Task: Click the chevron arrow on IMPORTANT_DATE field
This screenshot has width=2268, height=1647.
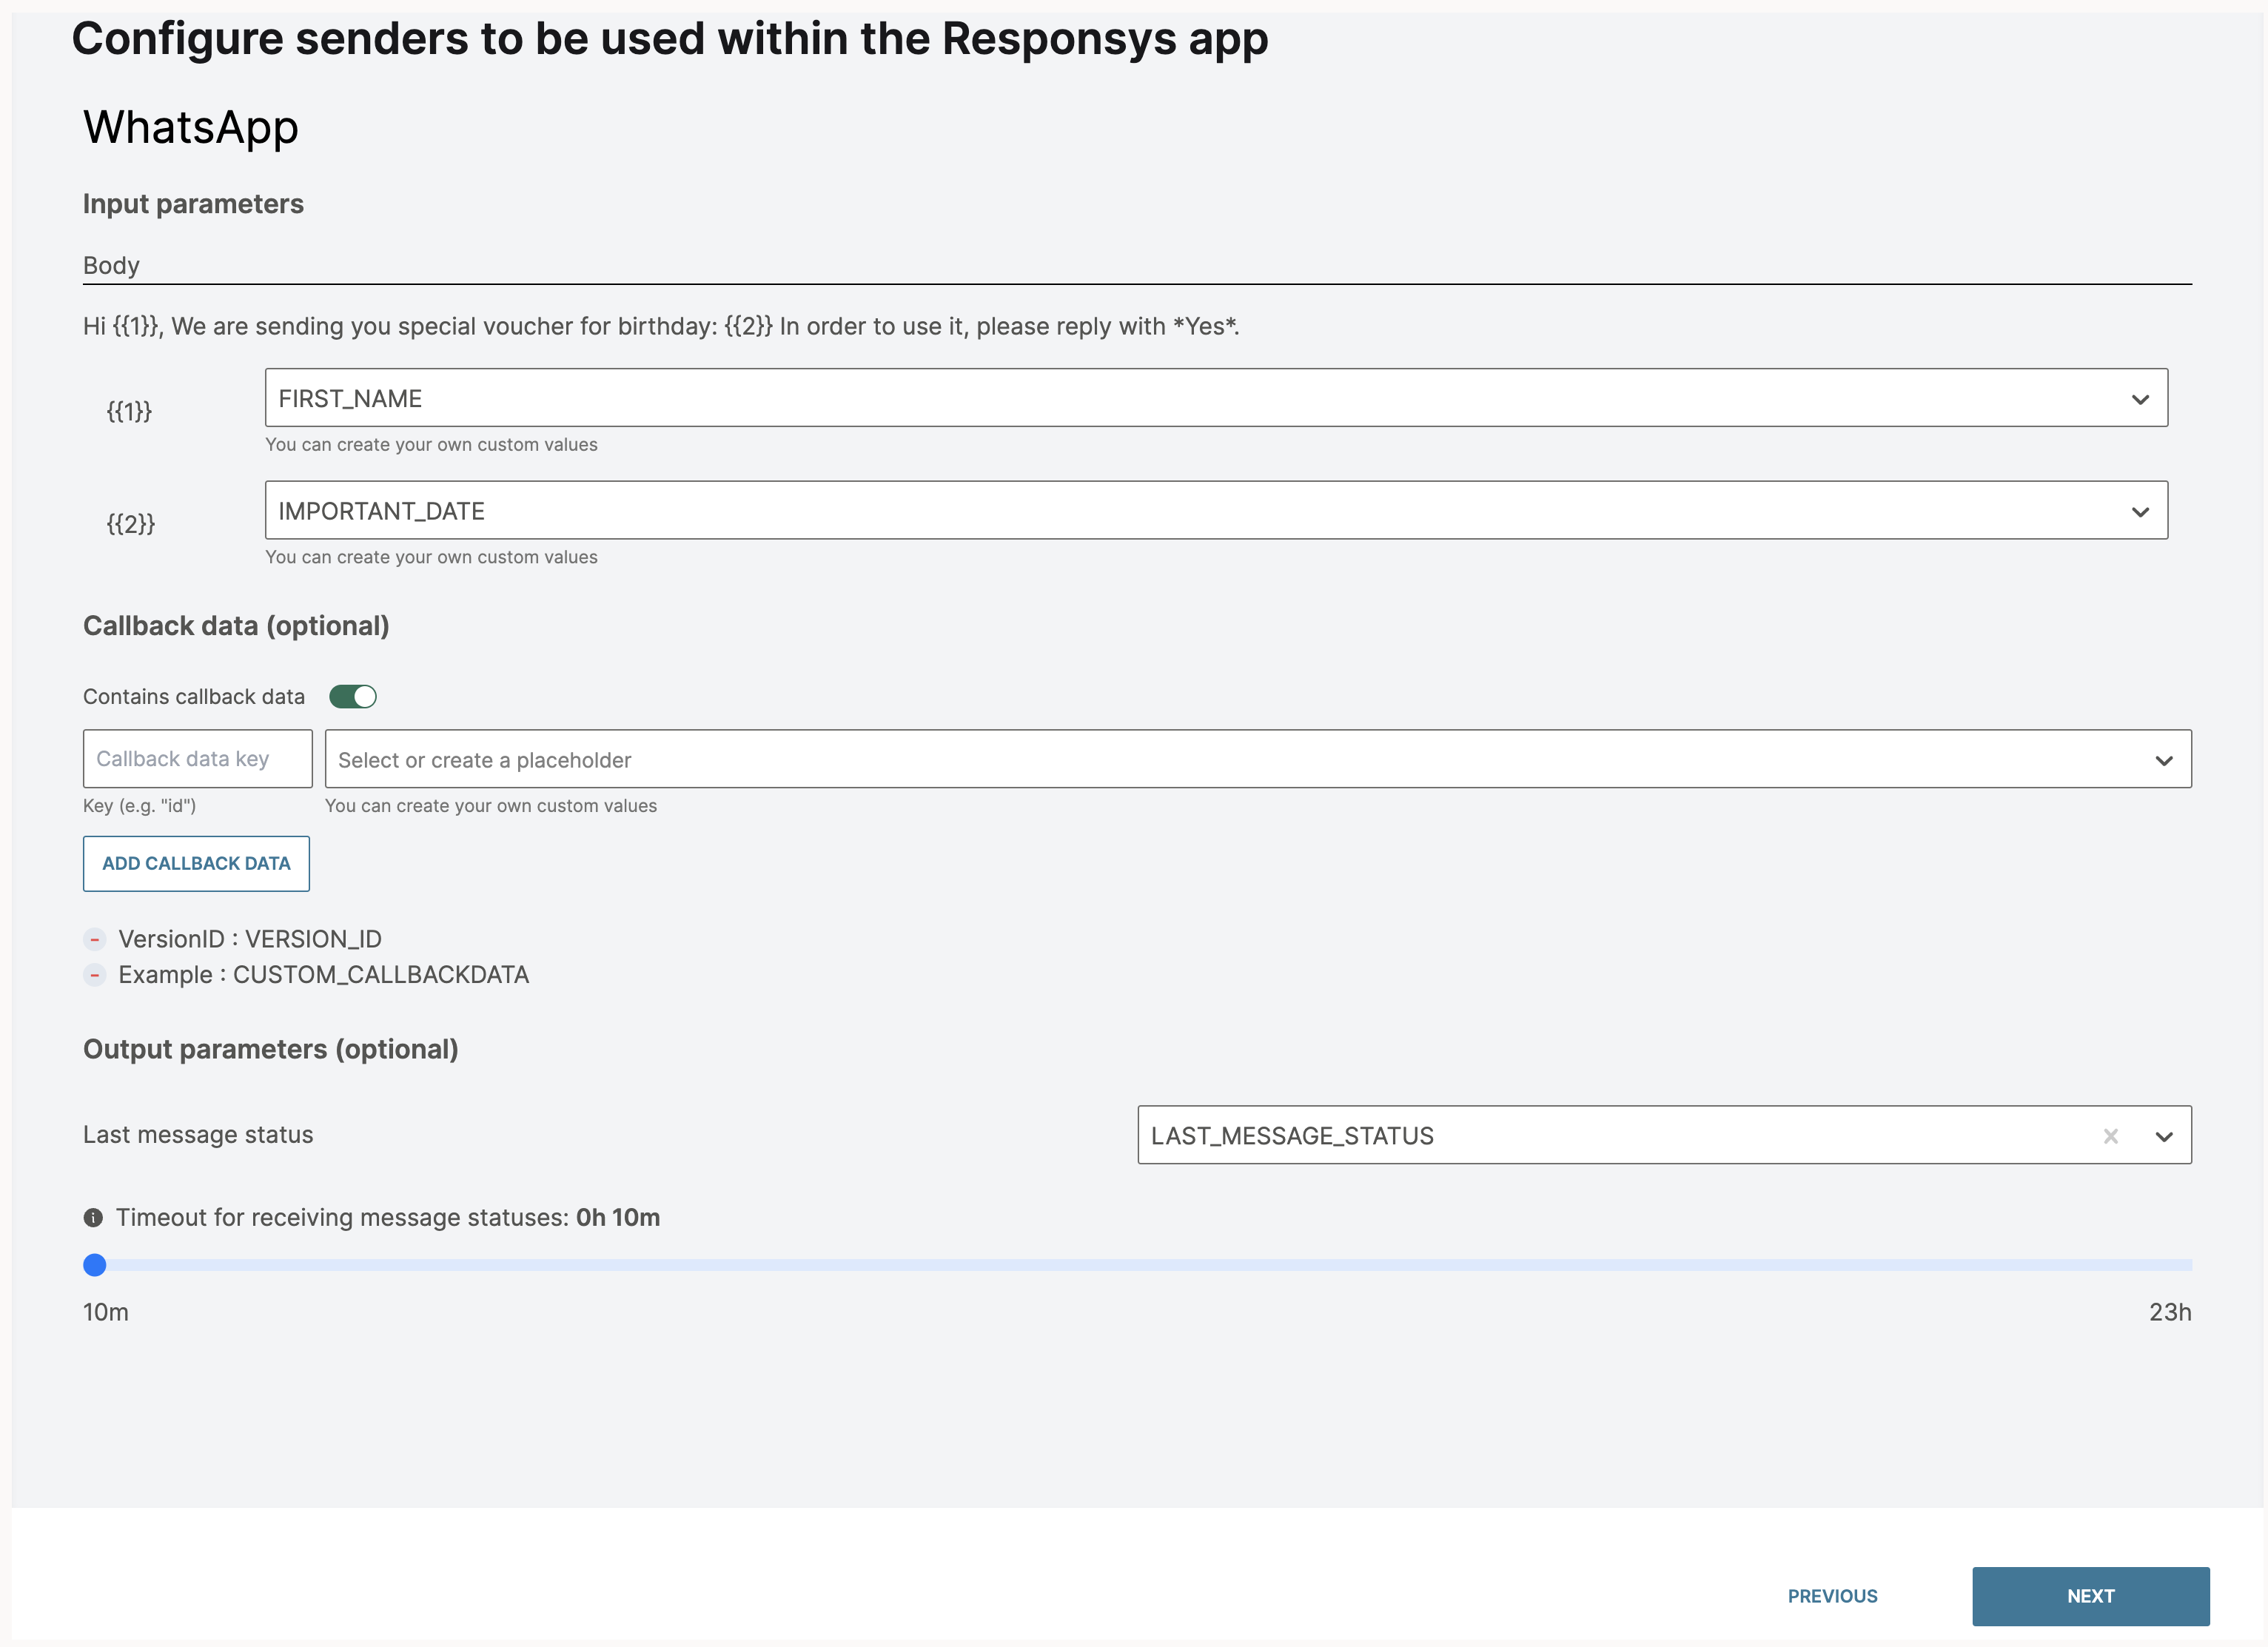Action: (2139, 512)
